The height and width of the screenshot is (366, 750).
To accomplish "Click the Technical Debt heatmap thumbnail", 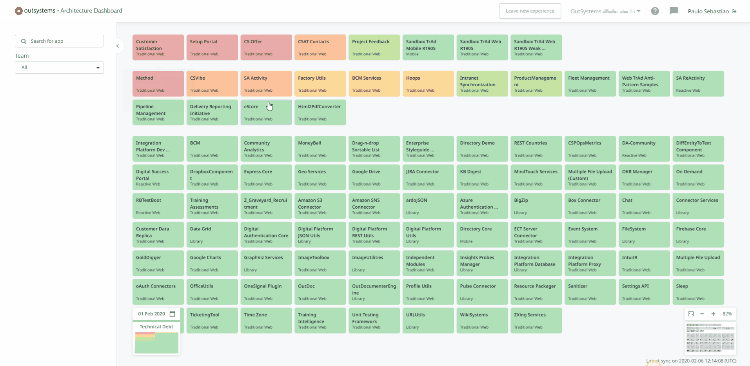I will click(156, 343).
